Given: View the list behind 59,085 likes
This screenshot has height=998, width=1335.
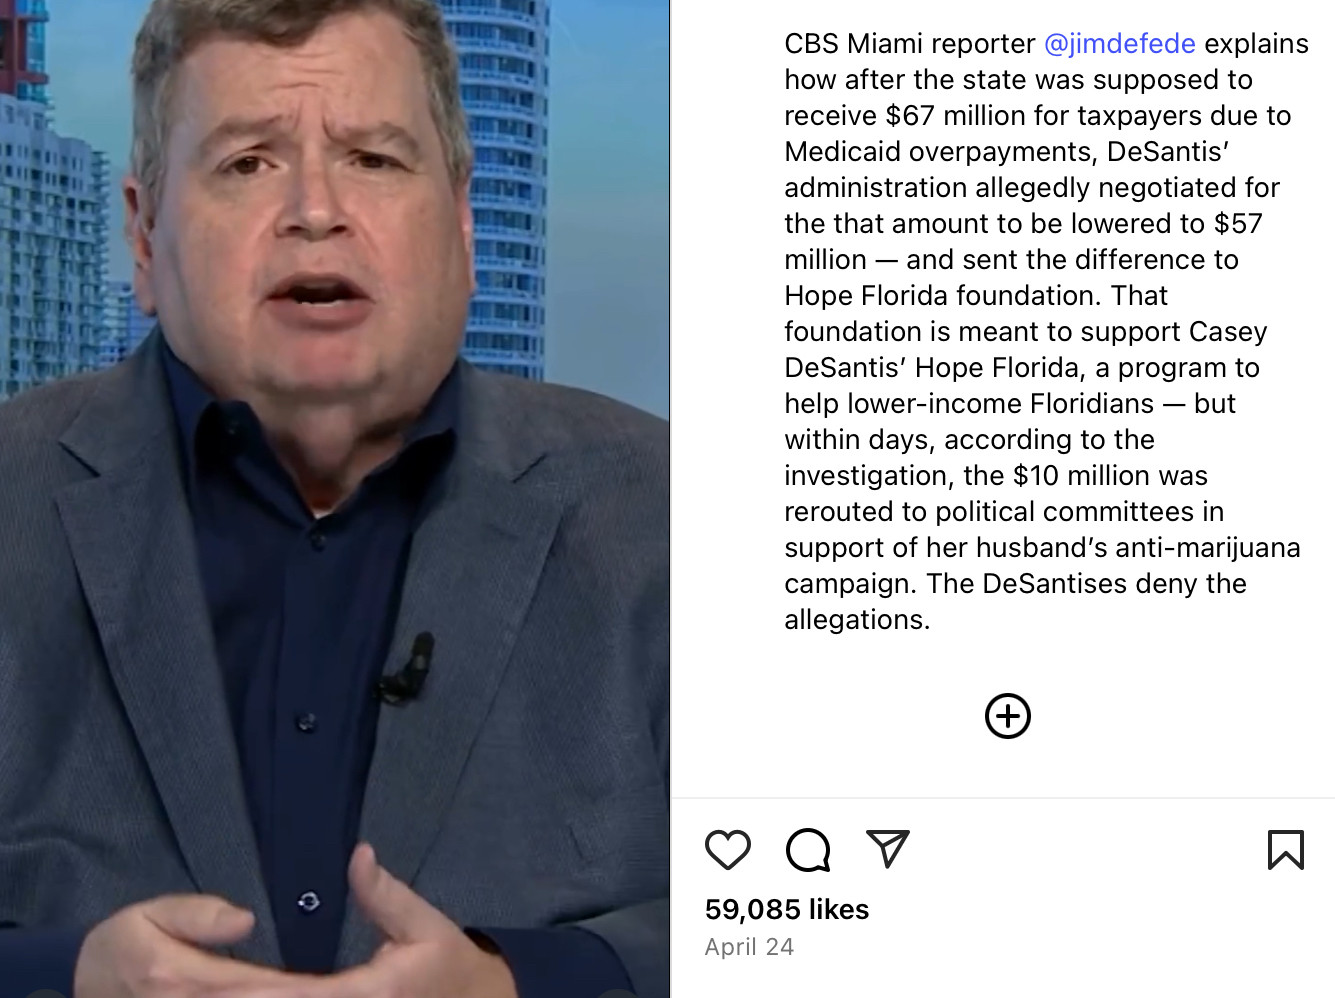Looking at the screenshot, I should point(787,909).
